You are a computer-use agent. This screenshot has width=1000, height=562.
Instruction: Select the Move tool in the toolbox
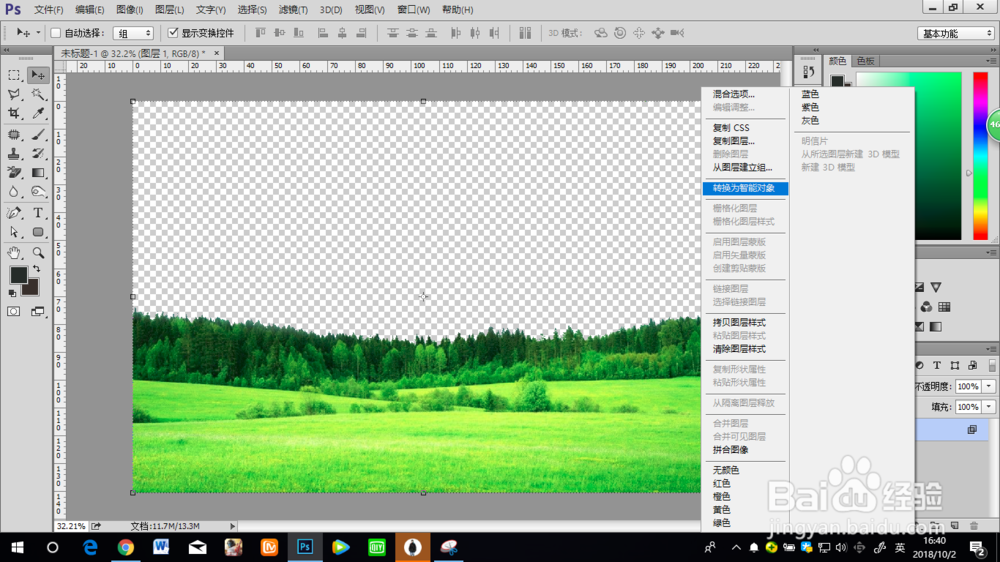[38, 75]
